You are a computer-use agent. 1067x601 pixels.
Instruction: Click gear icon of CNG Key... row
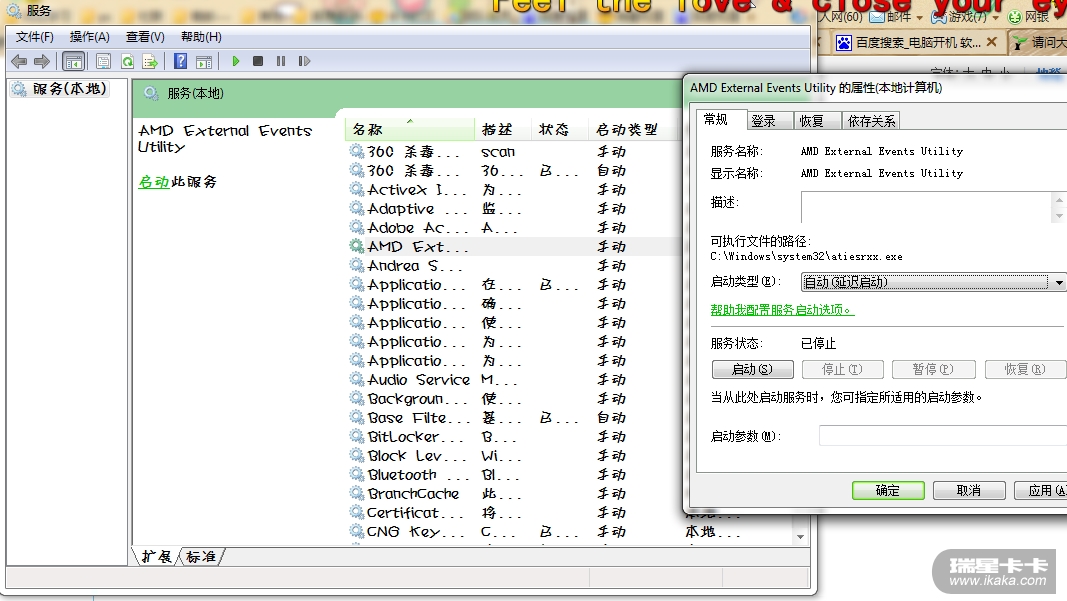(357, 531)
